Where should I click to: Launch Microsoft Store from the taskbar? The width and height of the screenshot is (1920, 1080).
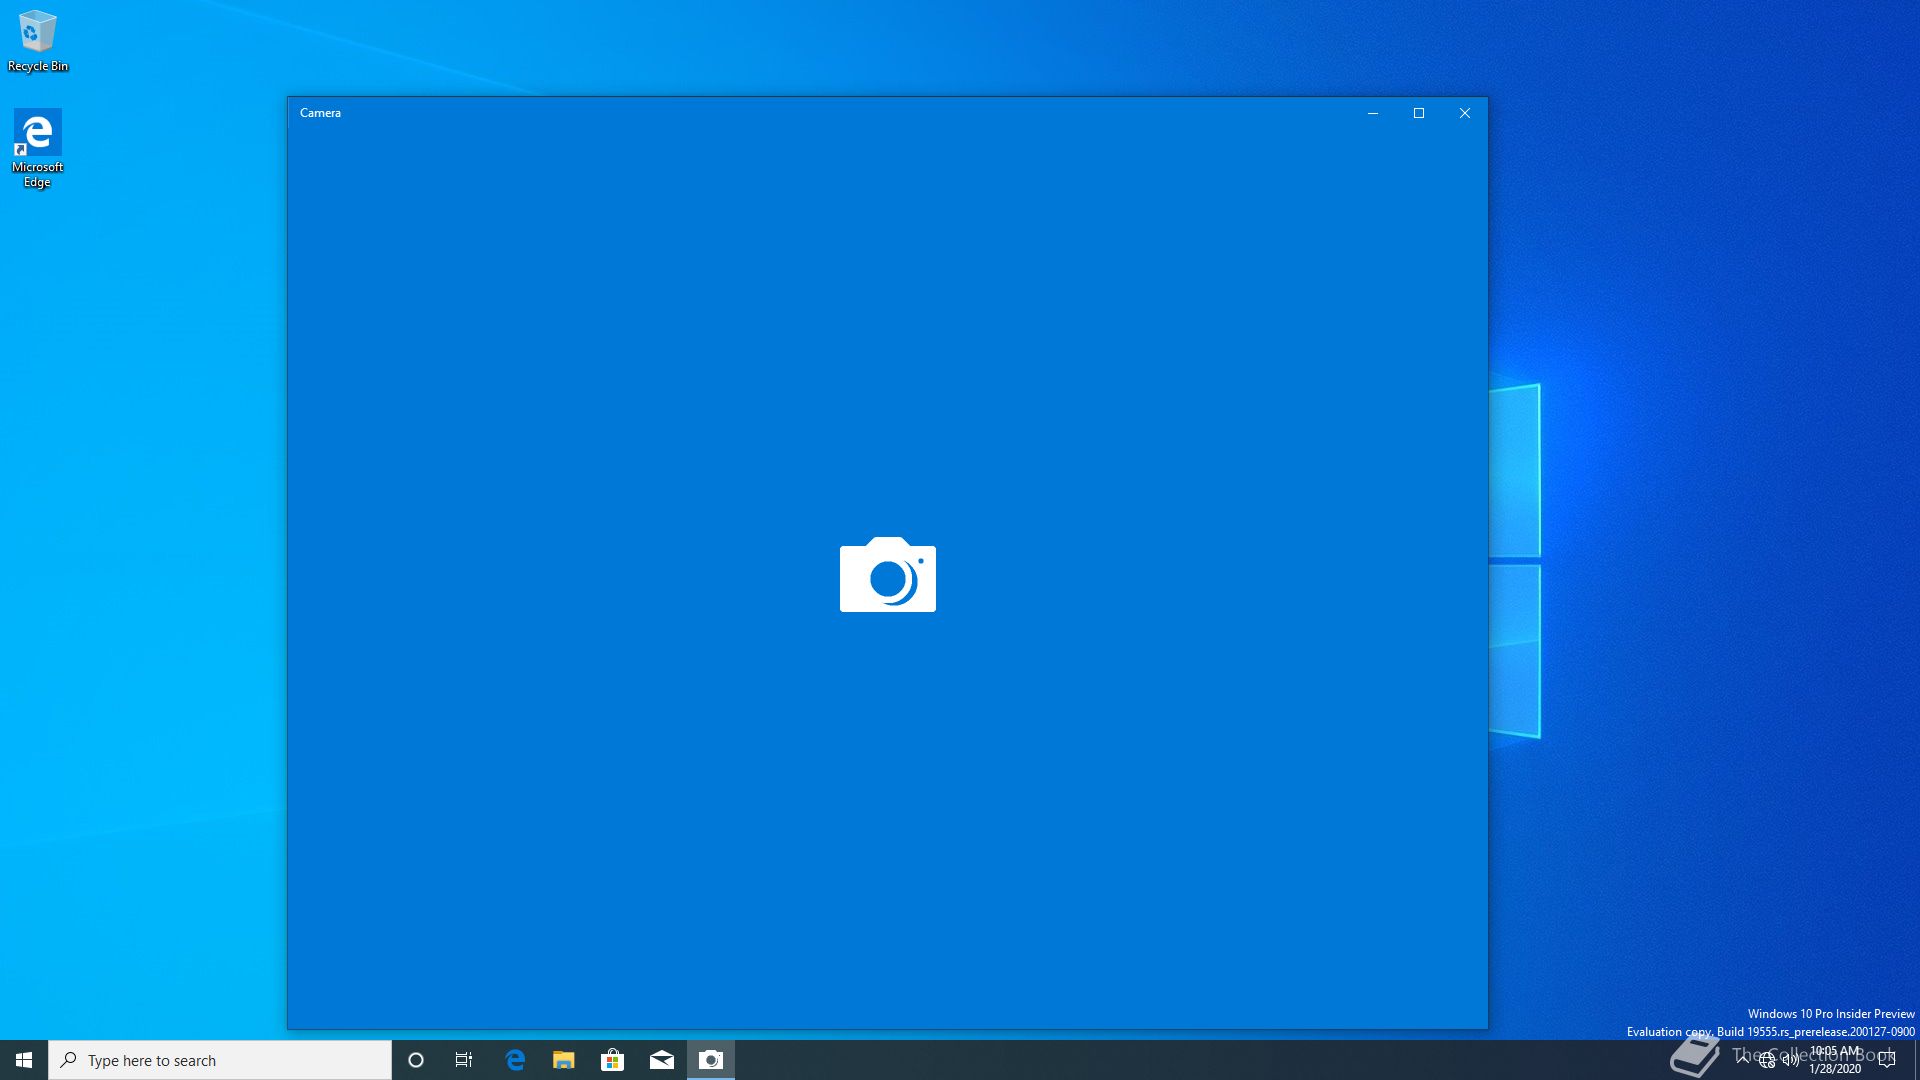click(x=612, y=1060)
